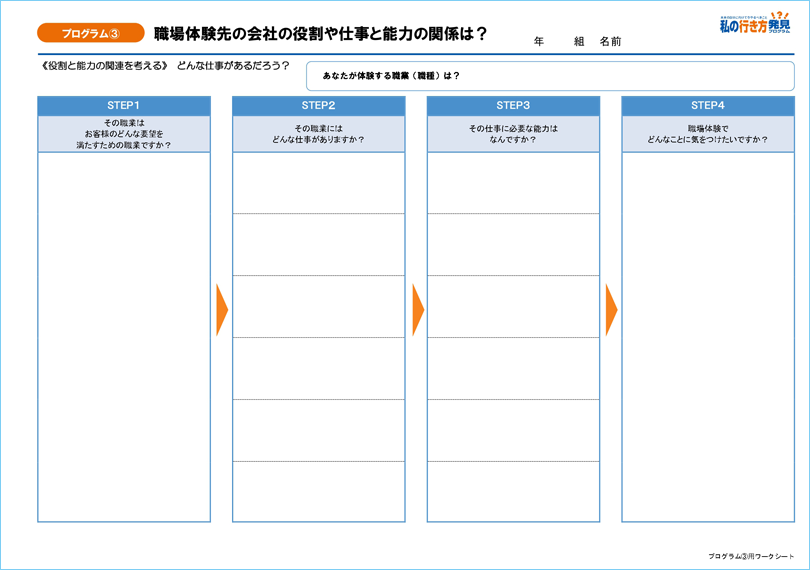Click the 名前 label in the header
This screenshot has height=570, width=810.
610,41
